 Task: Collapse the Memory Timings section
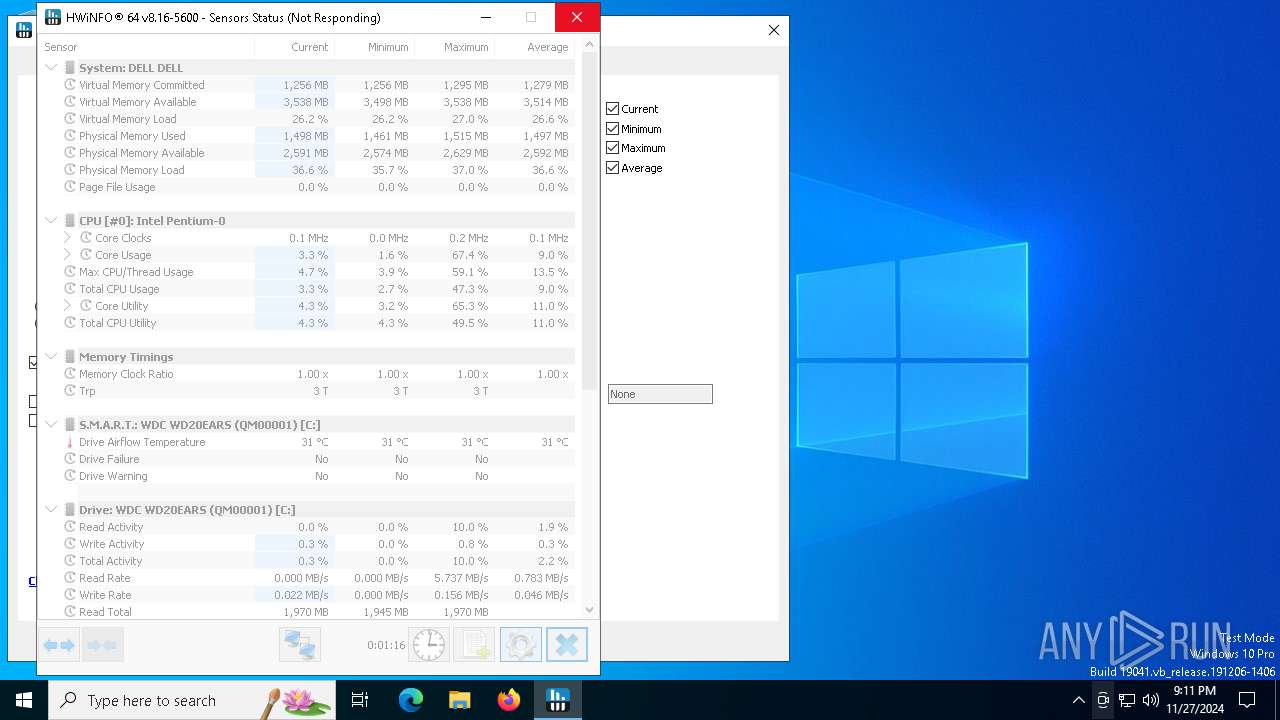click(51, 357)
